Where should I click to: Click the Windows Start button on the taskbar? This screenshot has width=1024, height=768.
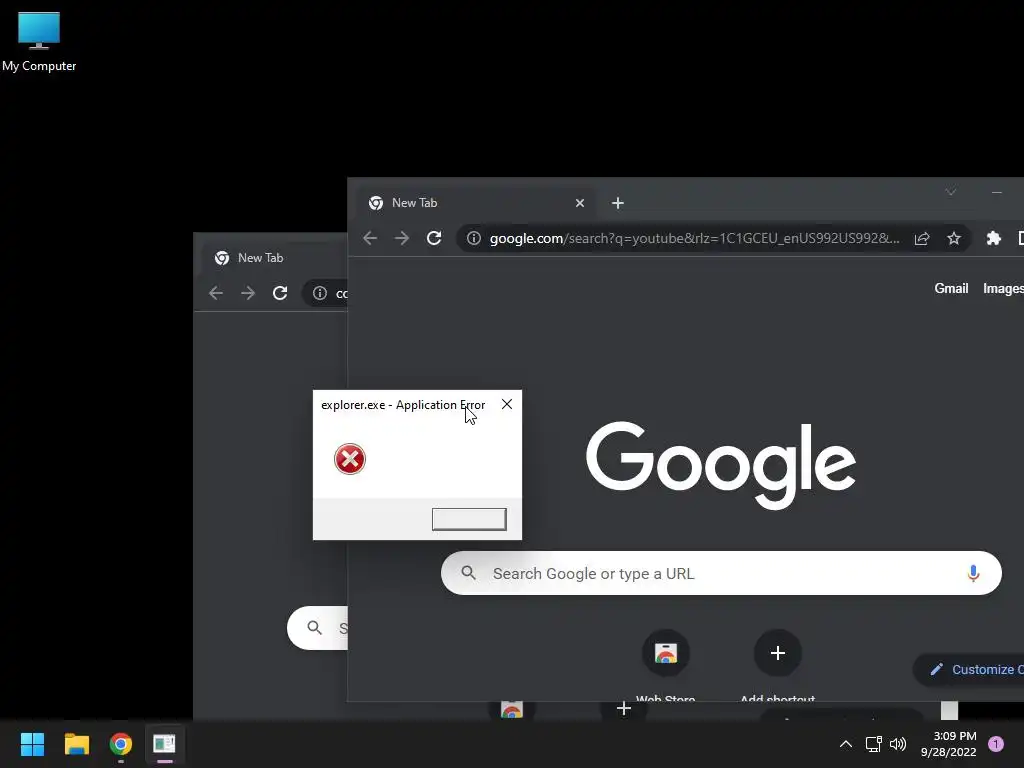(x=32, y=744)
